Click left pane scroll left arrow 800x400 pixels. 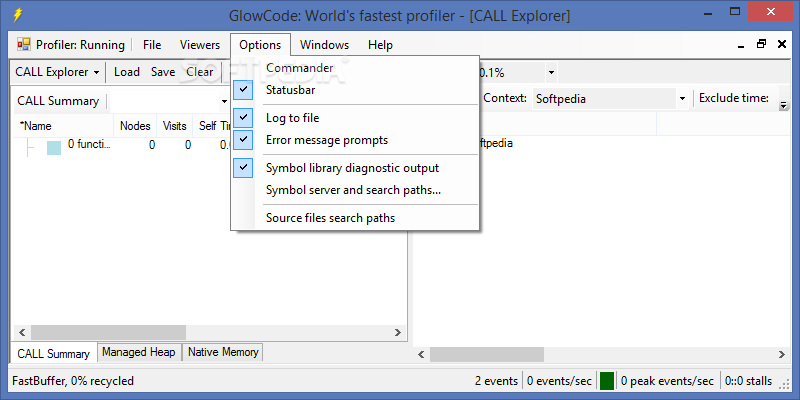[22, 332]
